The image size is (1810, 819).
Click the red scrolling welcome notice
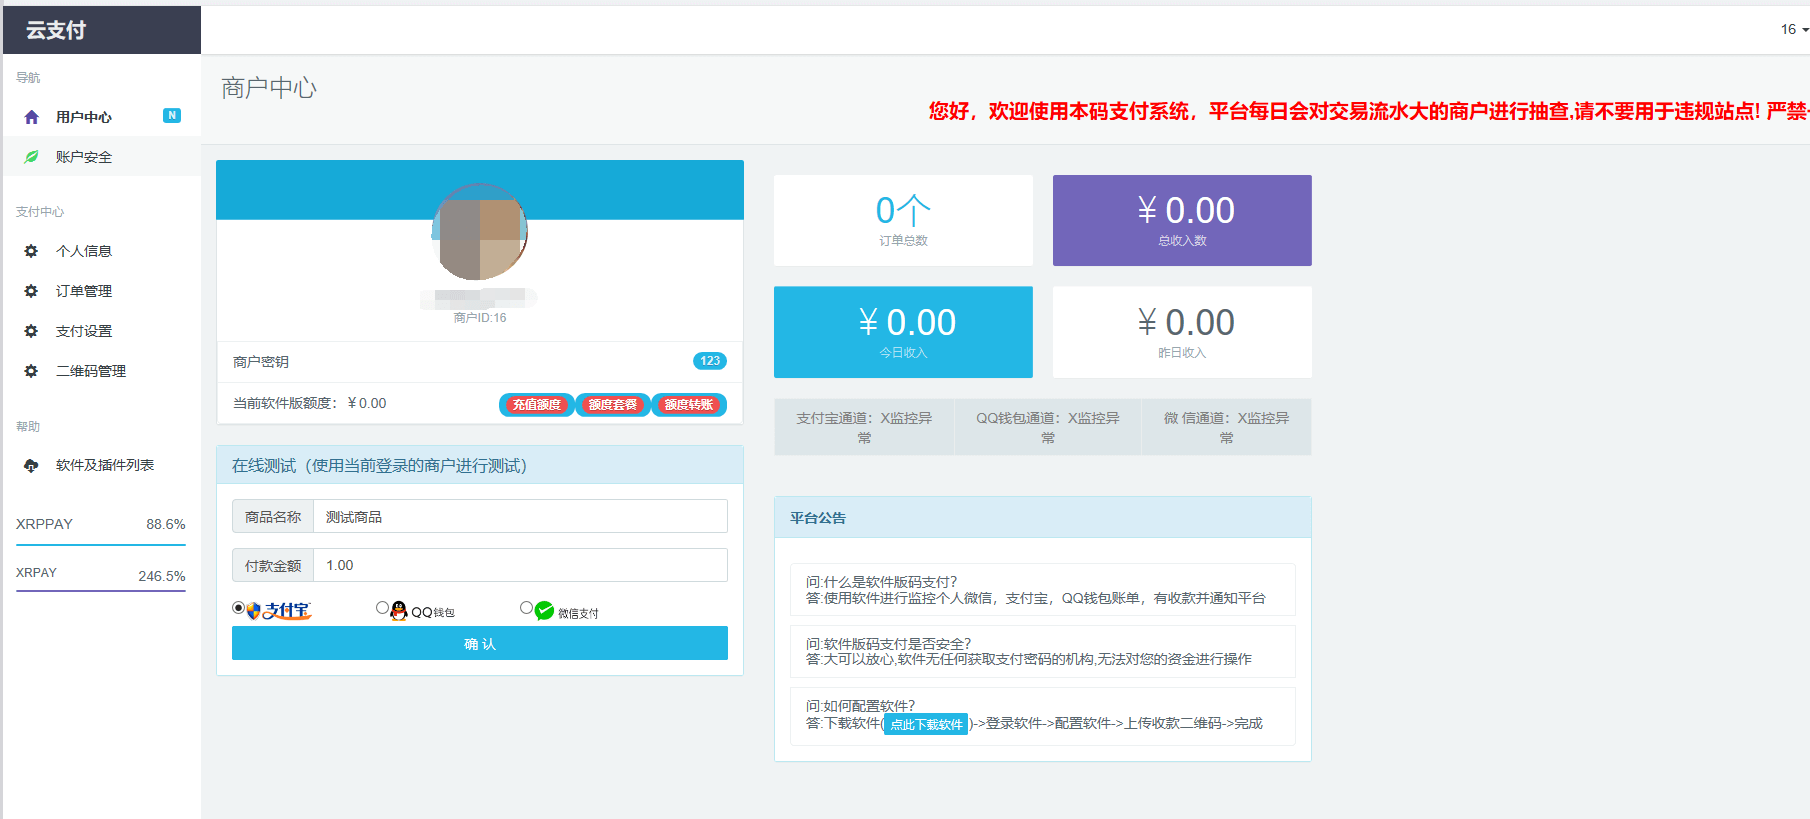pos(1369,111)
